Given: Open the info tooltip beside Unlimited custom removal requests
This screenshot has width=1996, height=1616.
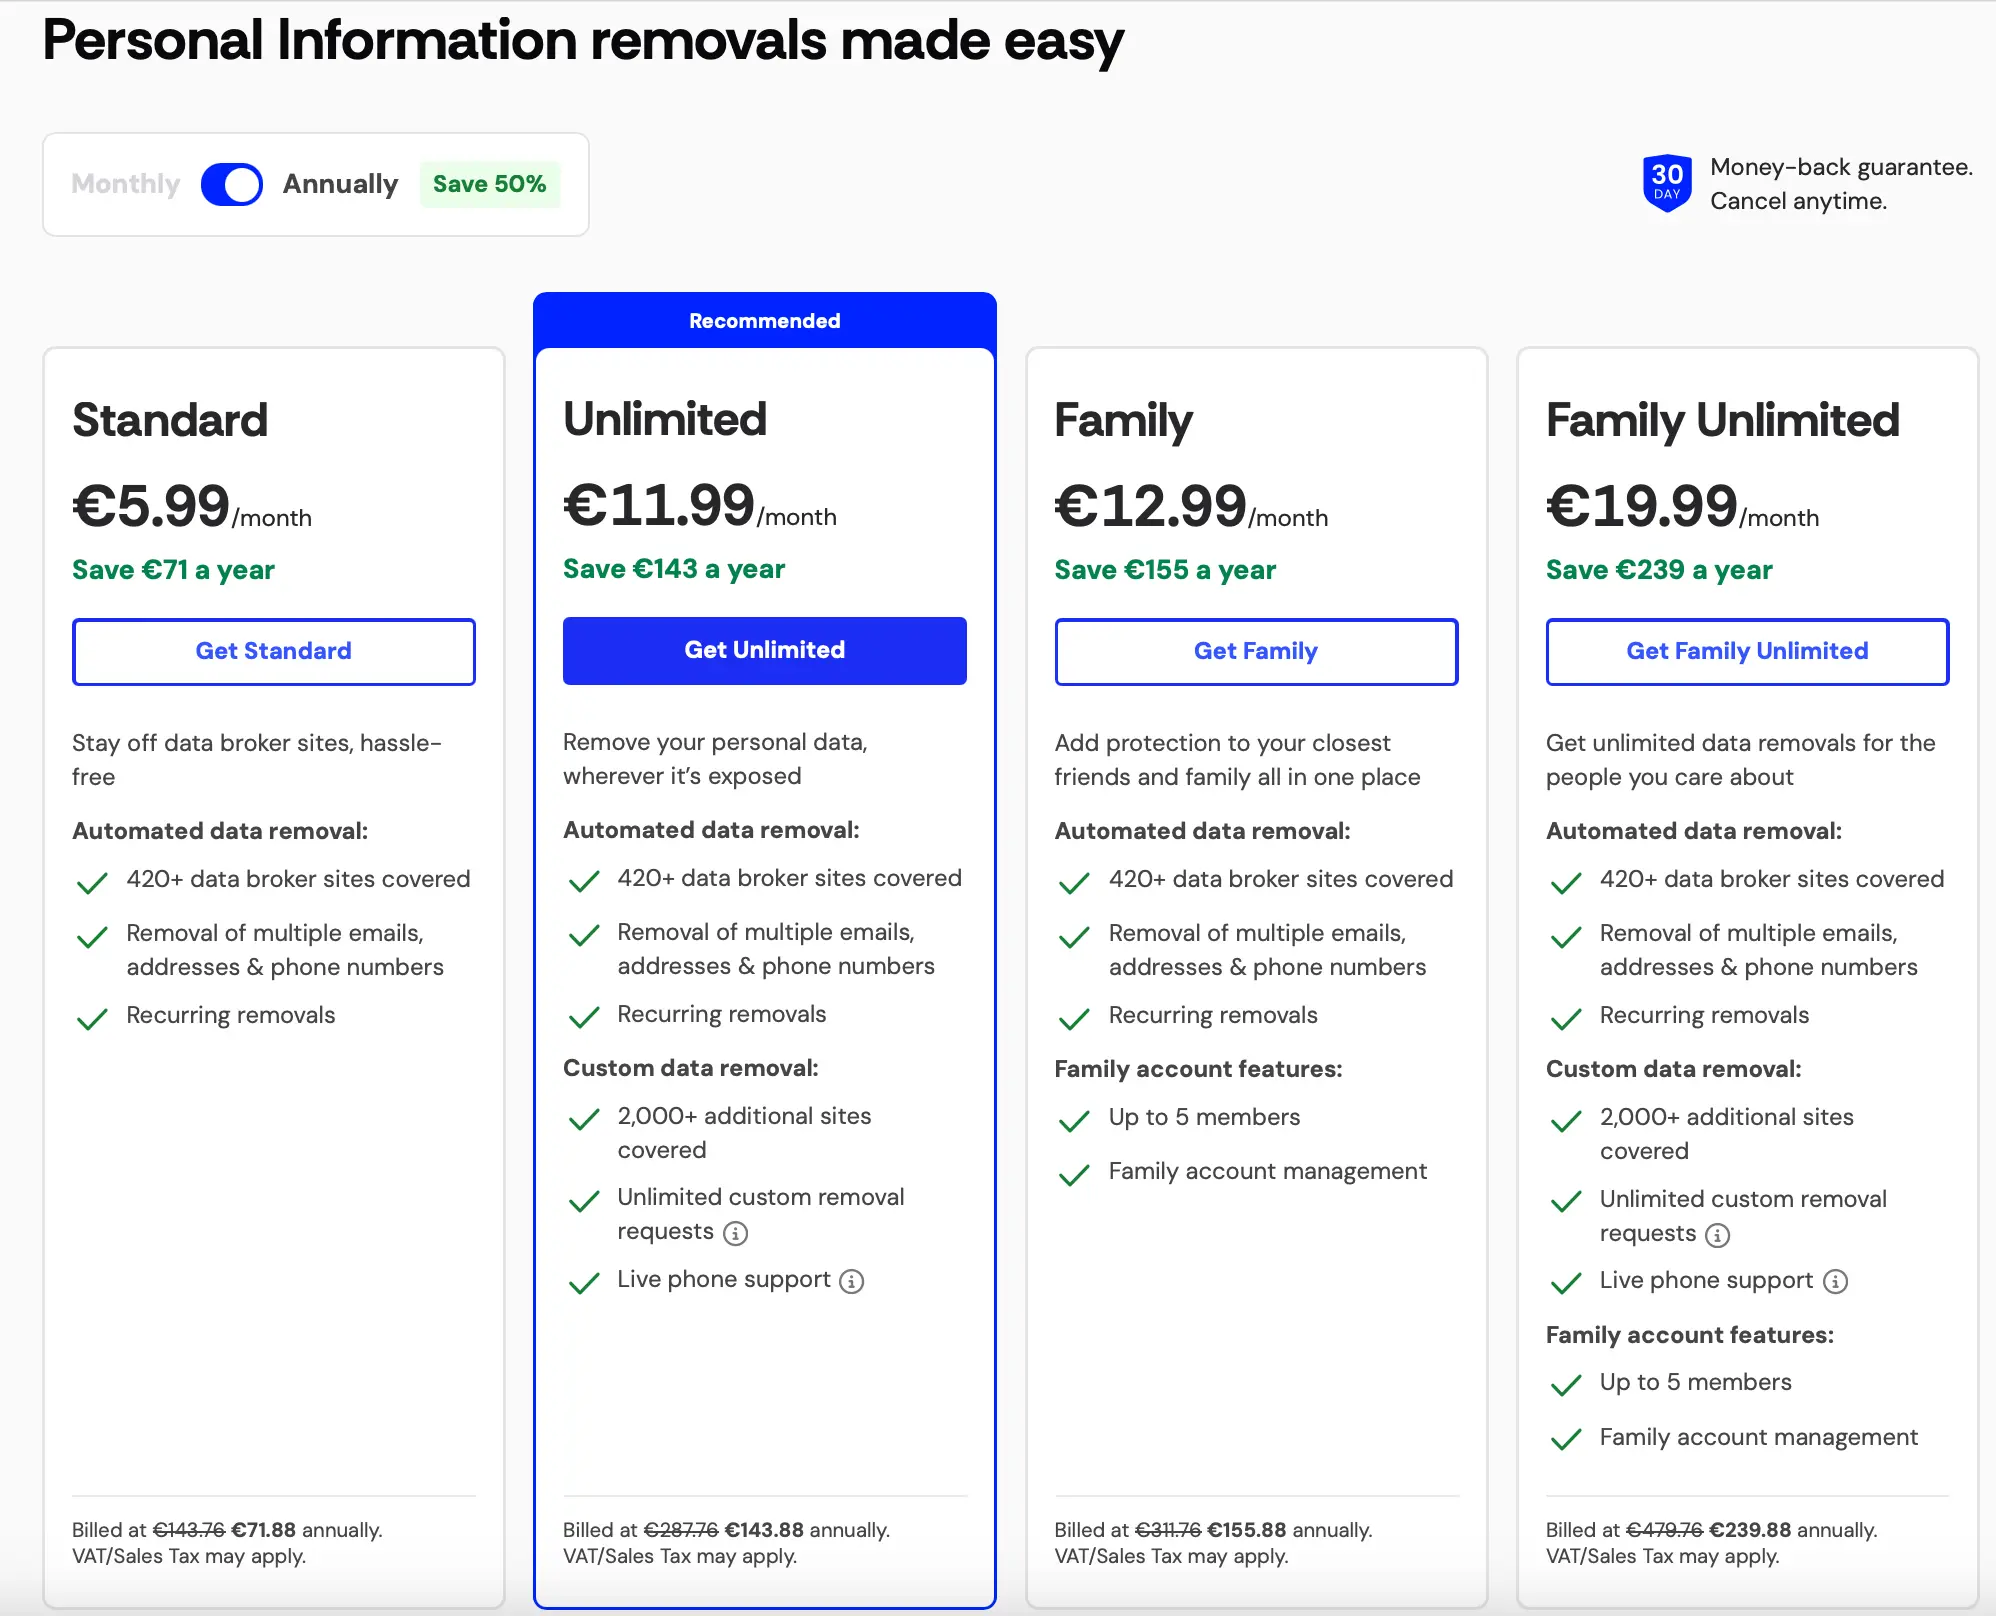Looking at the screenshot, I should coord(735,1233).
